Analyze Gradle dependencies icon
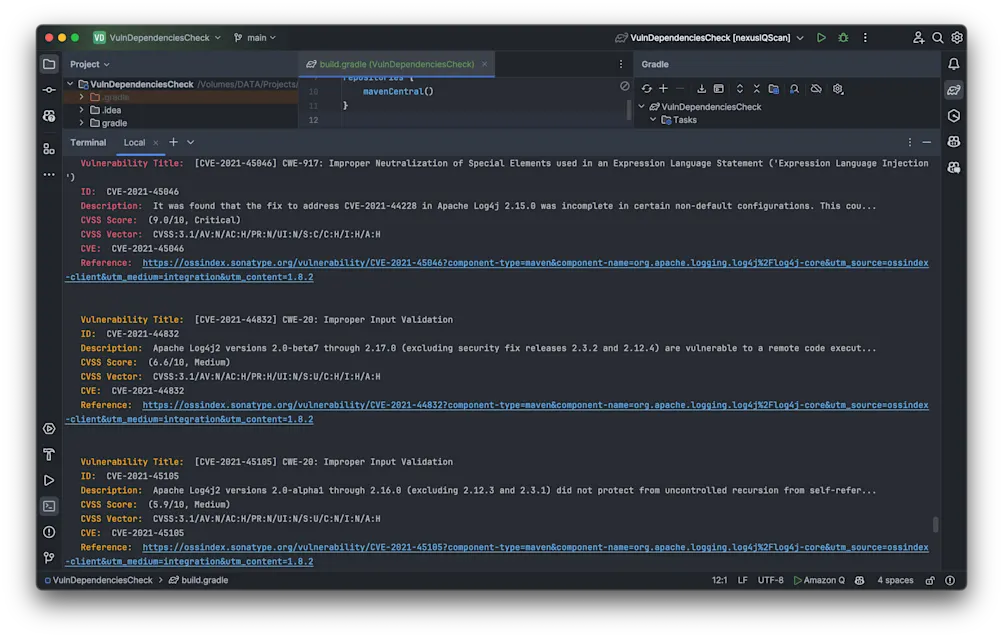The height and width of the screenshot is (638, 1003). (x=794, y=89)
